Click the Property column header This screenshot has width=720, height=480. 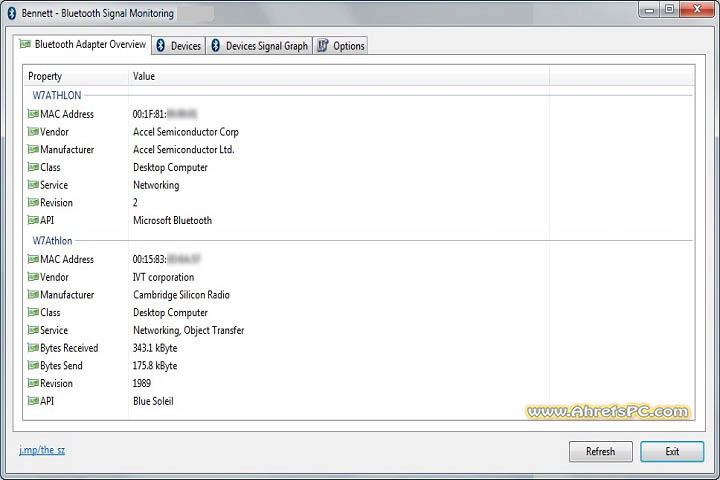[x=76, y=76]
